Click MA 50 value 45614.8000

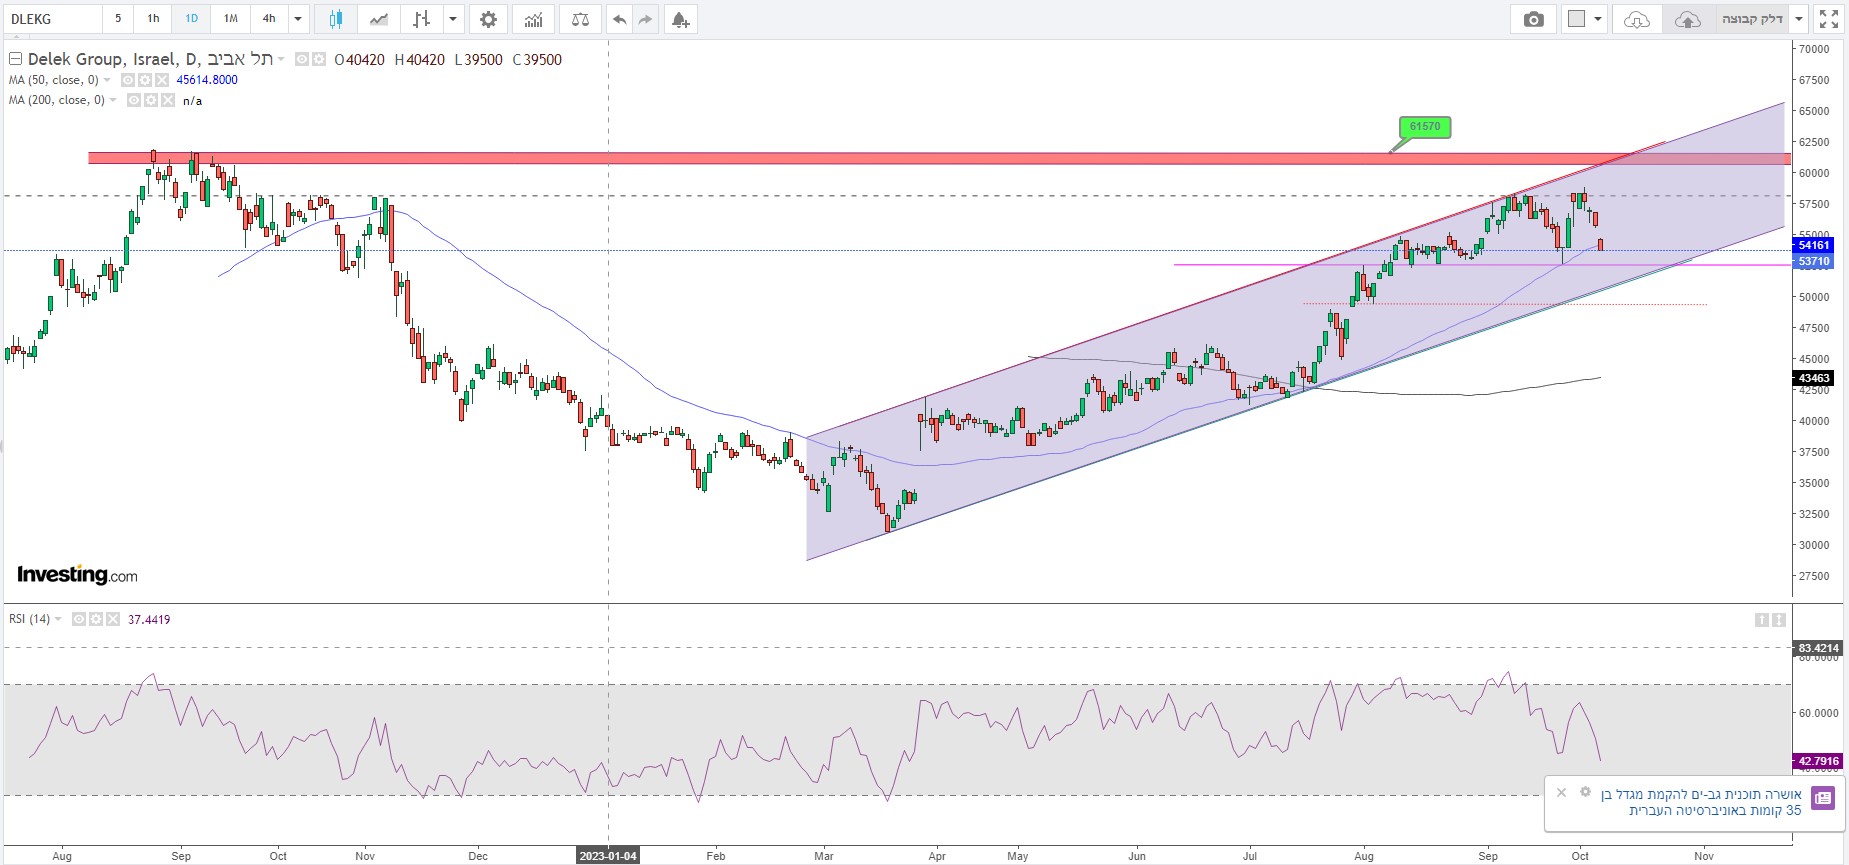207,80
